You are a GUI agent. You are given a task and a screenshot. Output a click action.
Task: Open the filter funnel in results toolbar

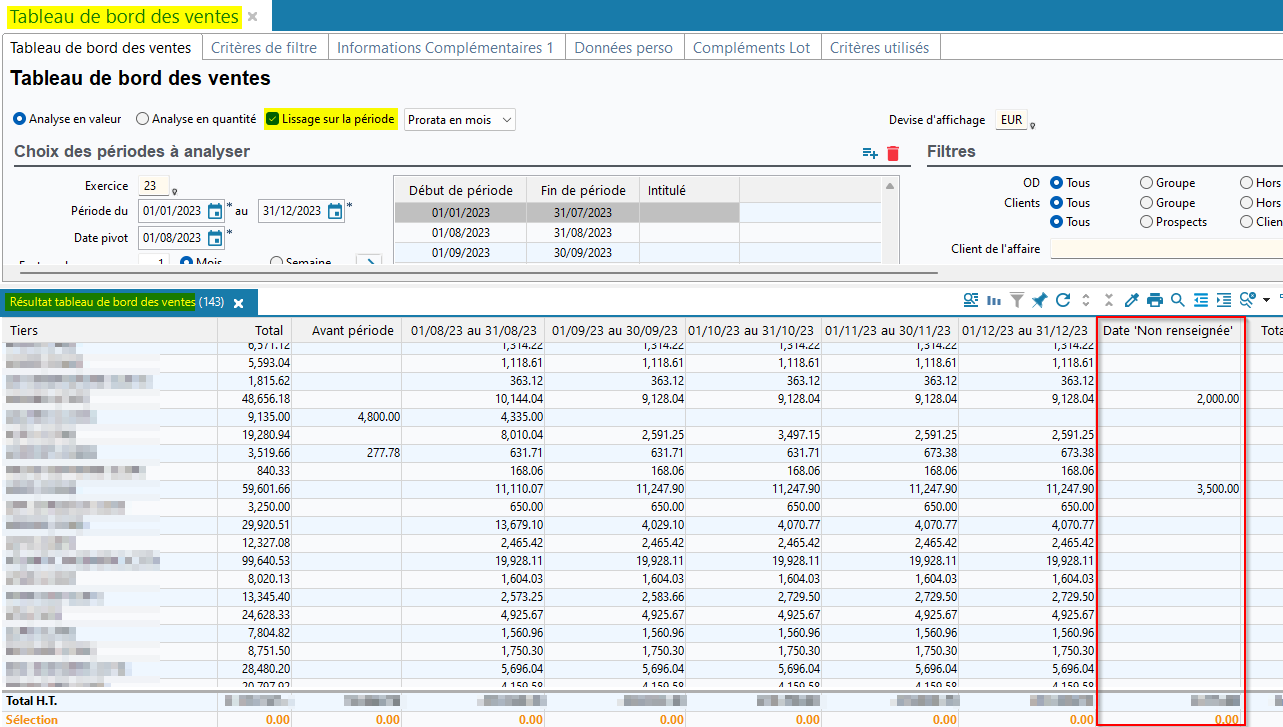click(x=1016, y=300)
